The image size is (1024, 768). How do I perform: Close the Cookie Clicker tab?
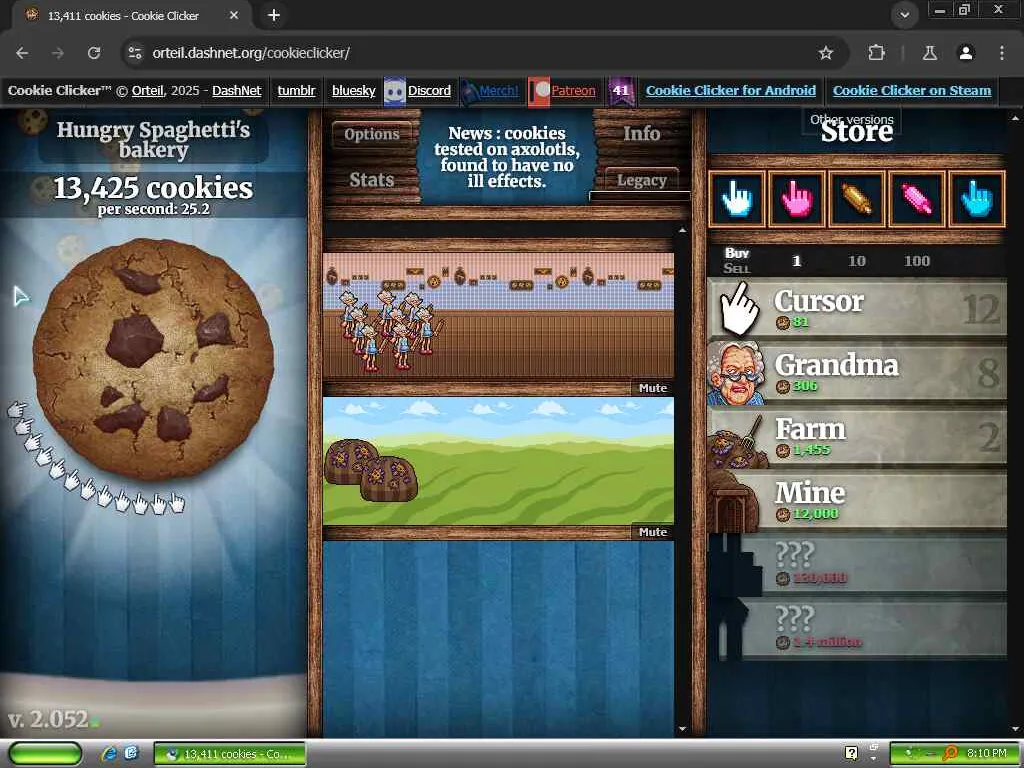click(234, 15)
